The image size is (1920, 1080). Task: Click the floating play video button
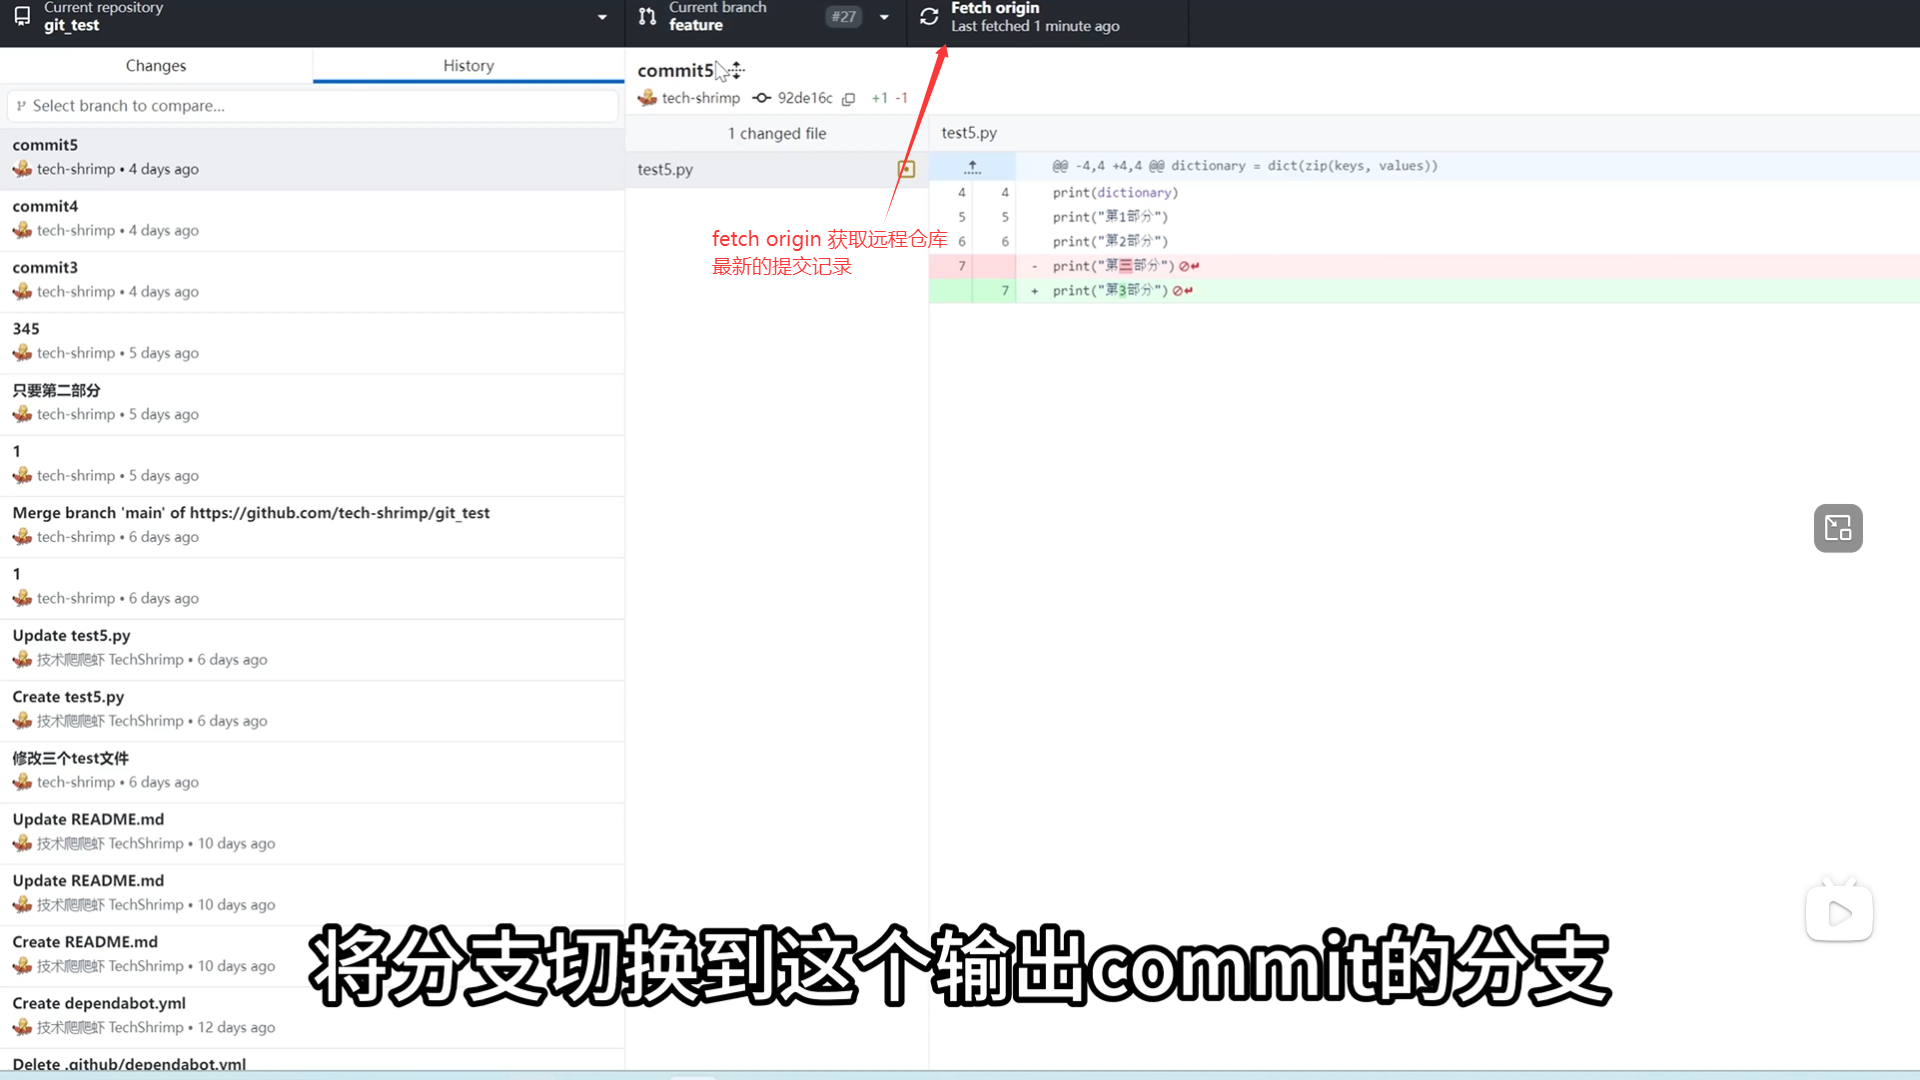(x=1838, y=912)
